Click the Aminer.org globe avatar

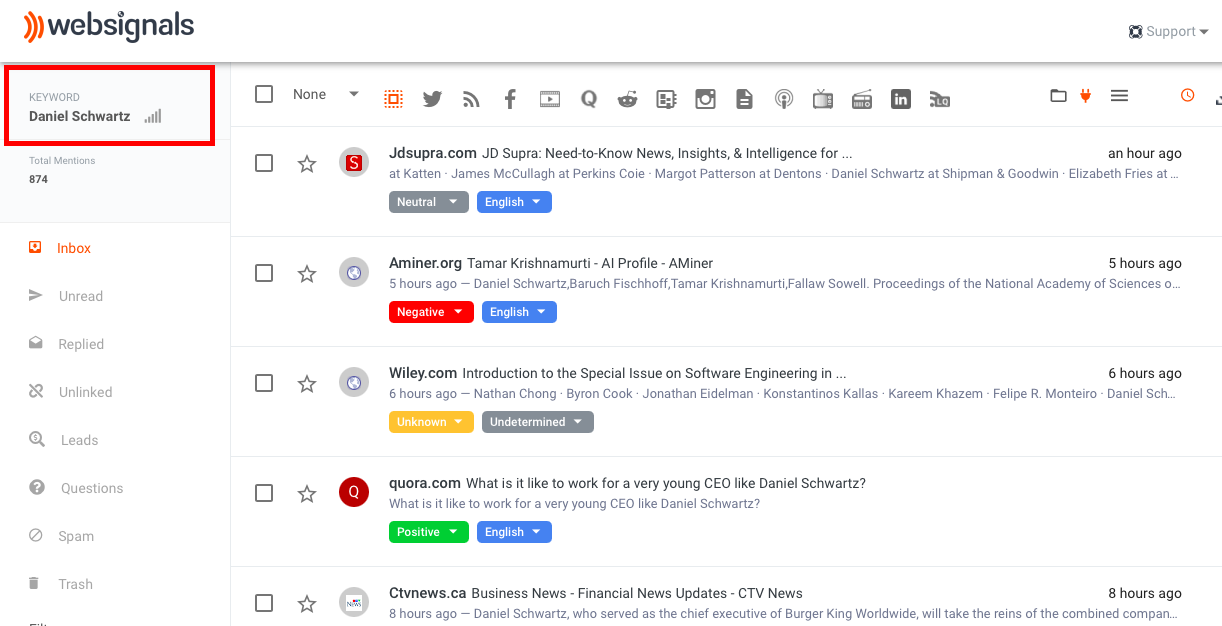click(354, 272)
